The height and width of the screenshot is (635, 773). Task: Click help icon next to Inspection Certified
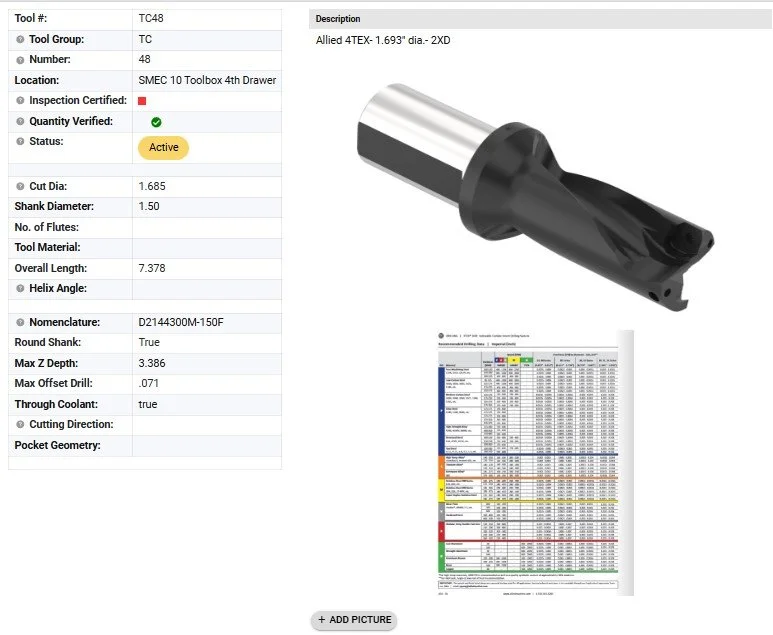tap(20, 101)
